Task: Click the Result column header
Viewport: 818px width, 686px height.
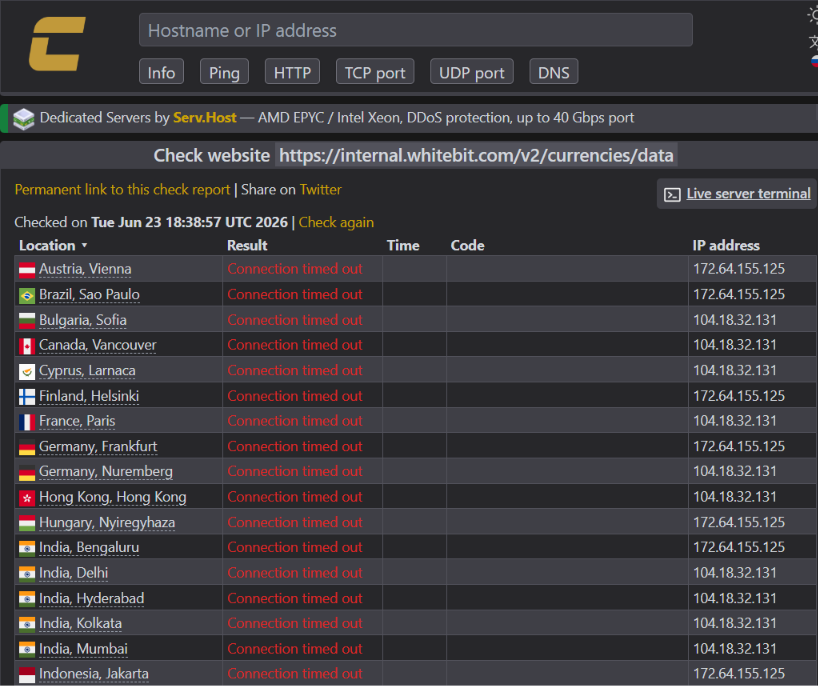Action: pyautogui.click(x=247, y=246)
